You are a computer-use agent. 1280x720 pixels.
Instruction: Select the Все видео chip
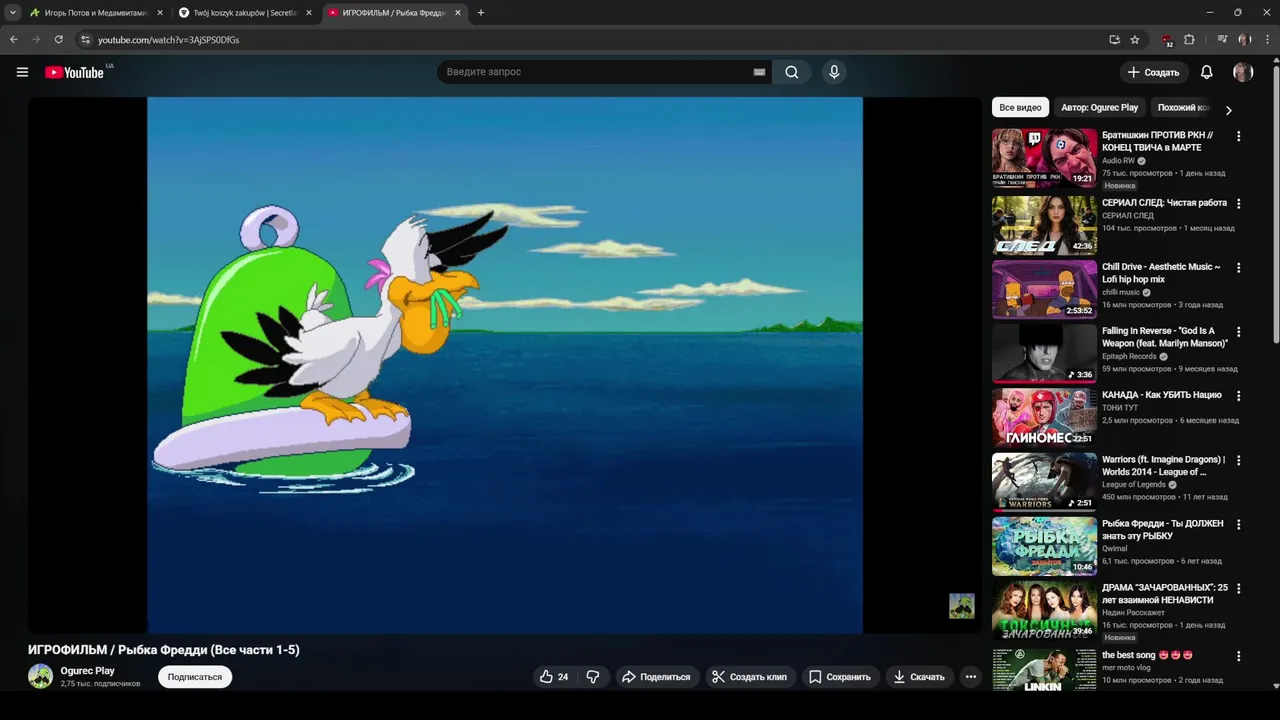click(x=1020, y=108)
